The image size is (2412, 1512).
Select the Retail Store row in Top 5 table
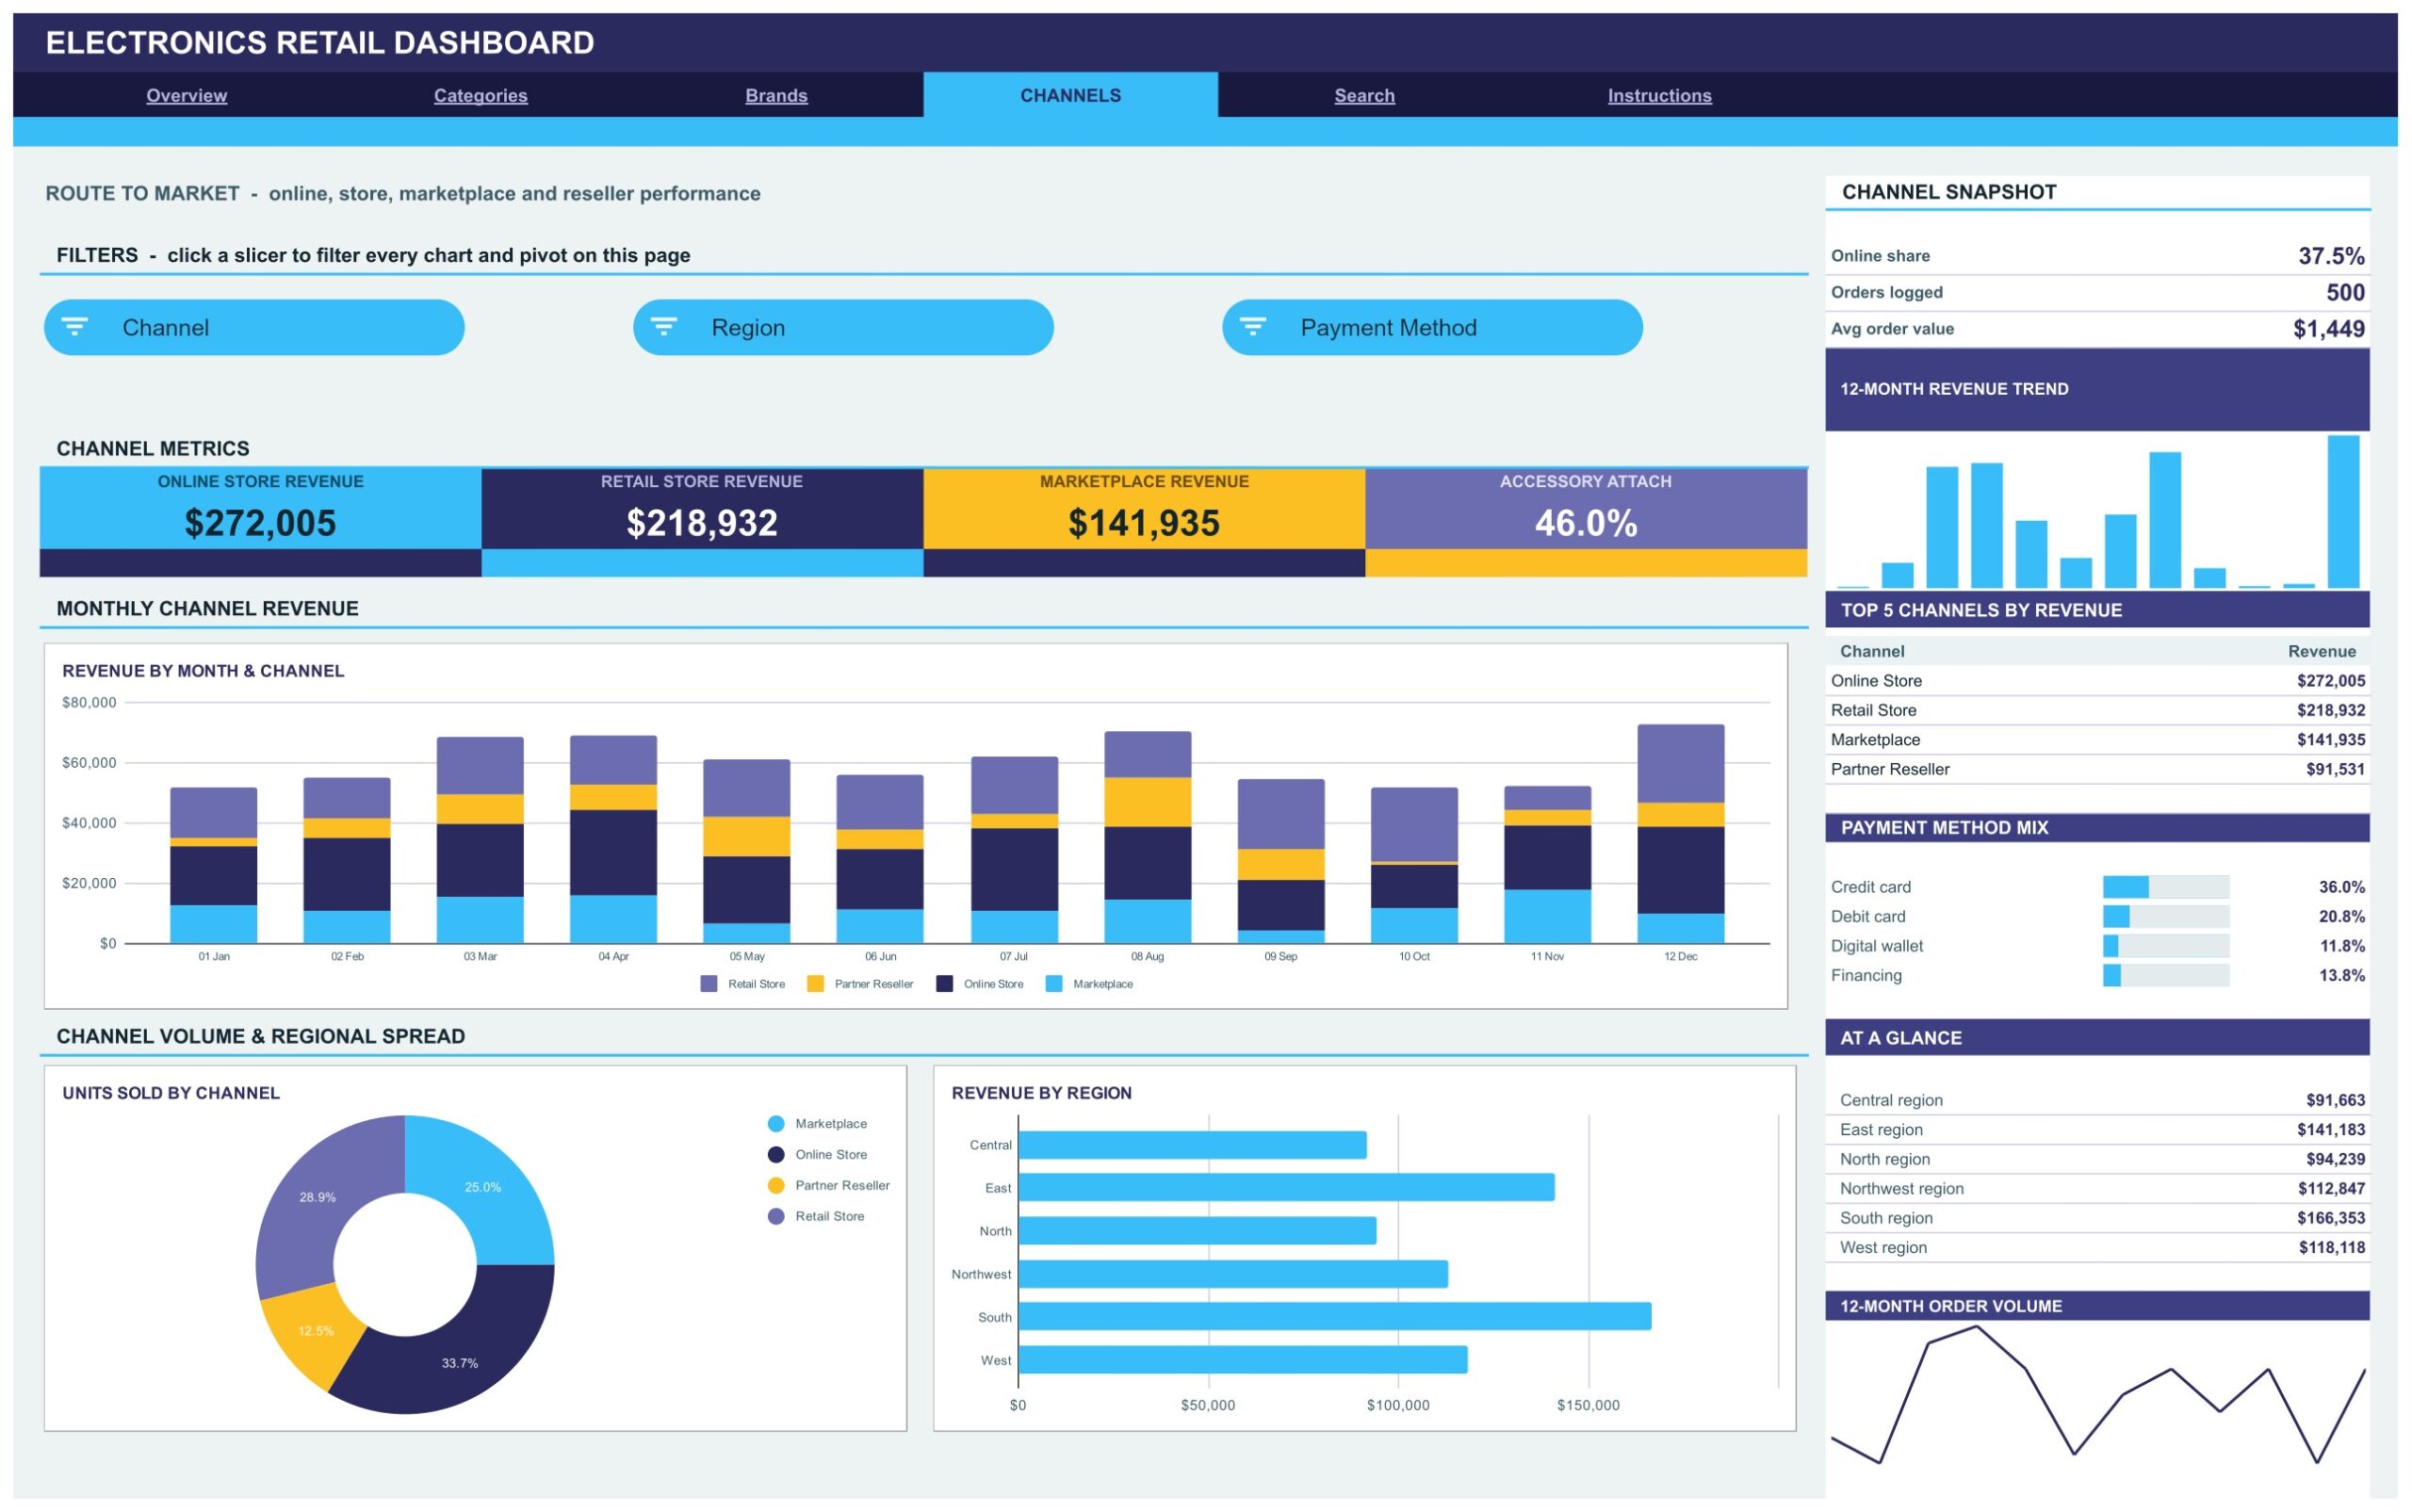tap(2097, 710)
